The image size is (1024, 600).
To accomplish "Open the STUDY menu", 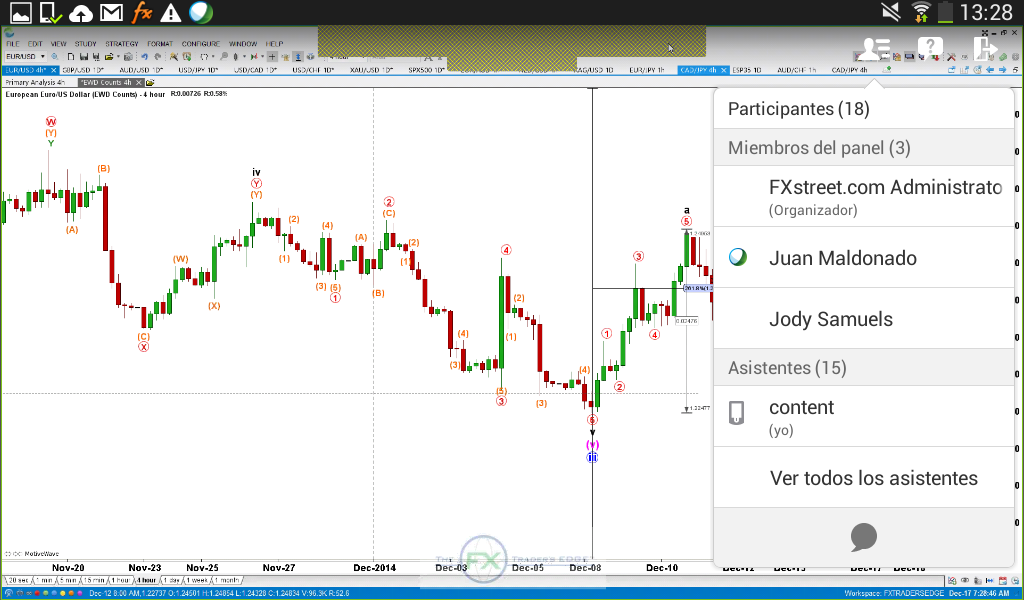I will click(x=86, y=44).
